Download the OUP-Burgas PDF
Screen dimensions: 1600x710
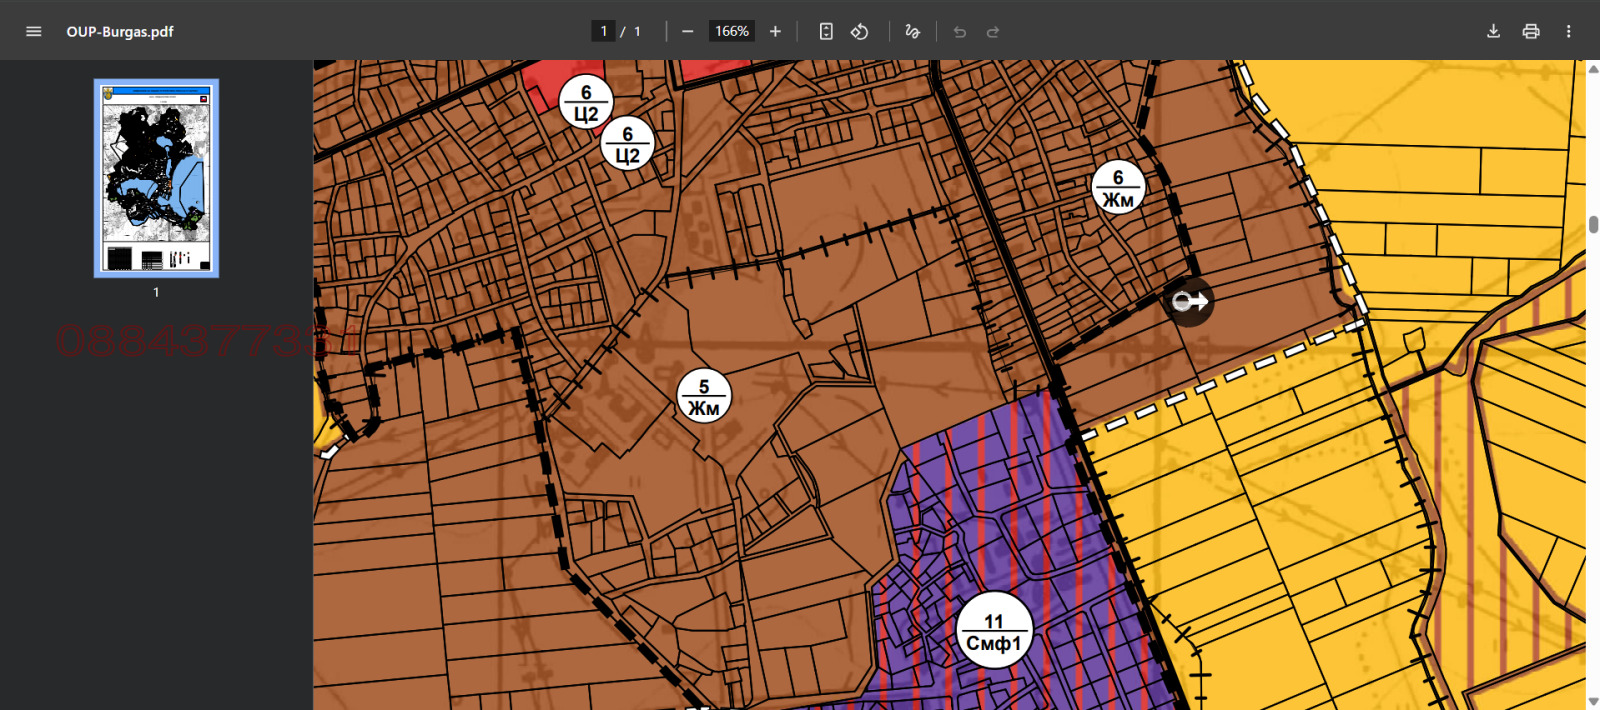tap(1493, 31)
